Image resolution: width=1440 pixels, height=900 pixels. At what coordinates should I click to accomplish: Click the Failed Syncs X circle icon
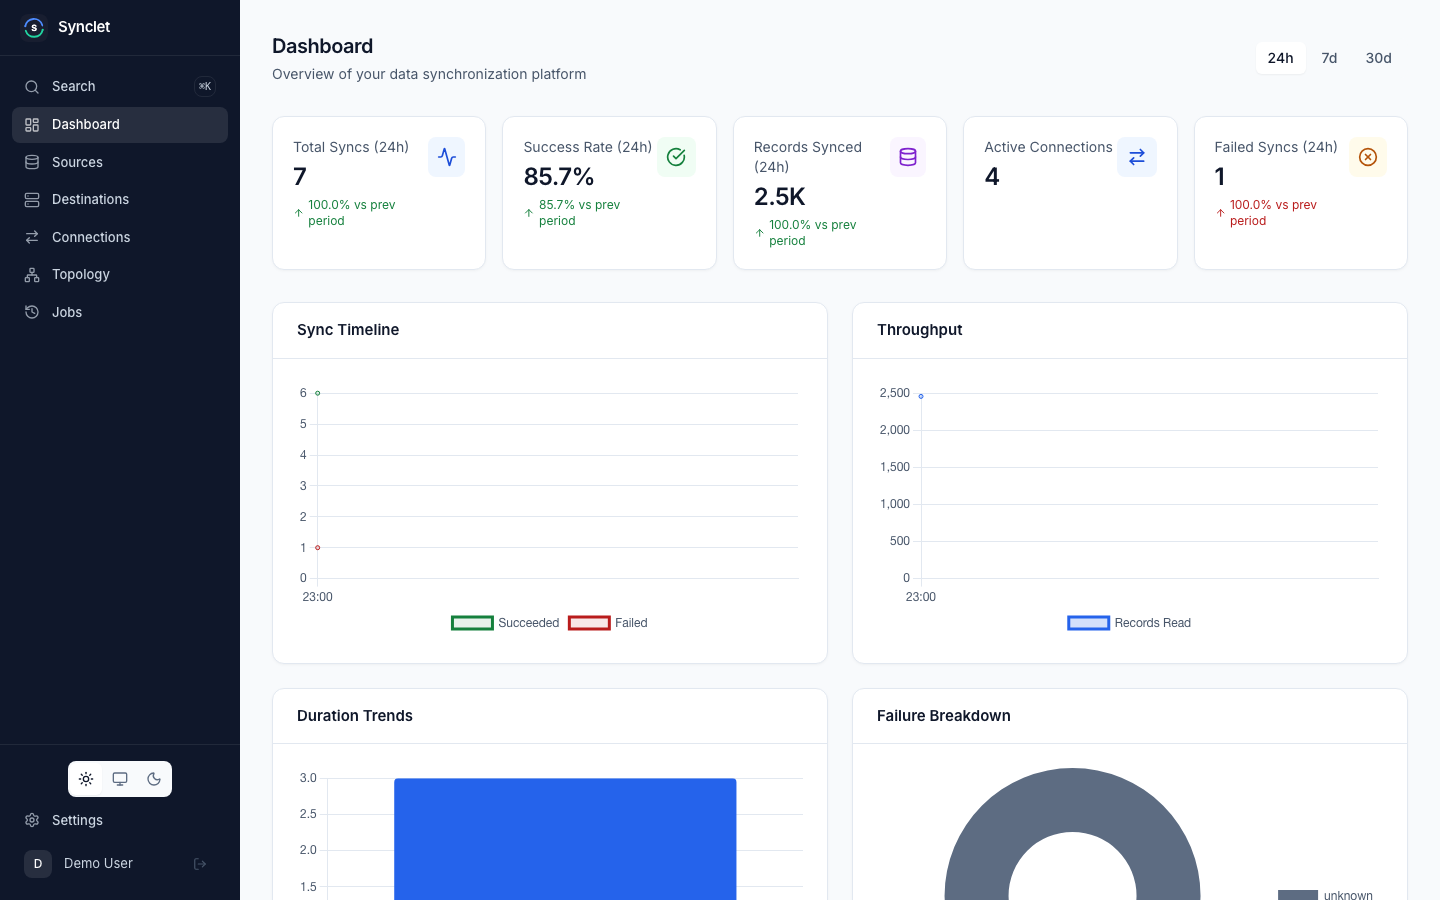[x=1368, y=157]
